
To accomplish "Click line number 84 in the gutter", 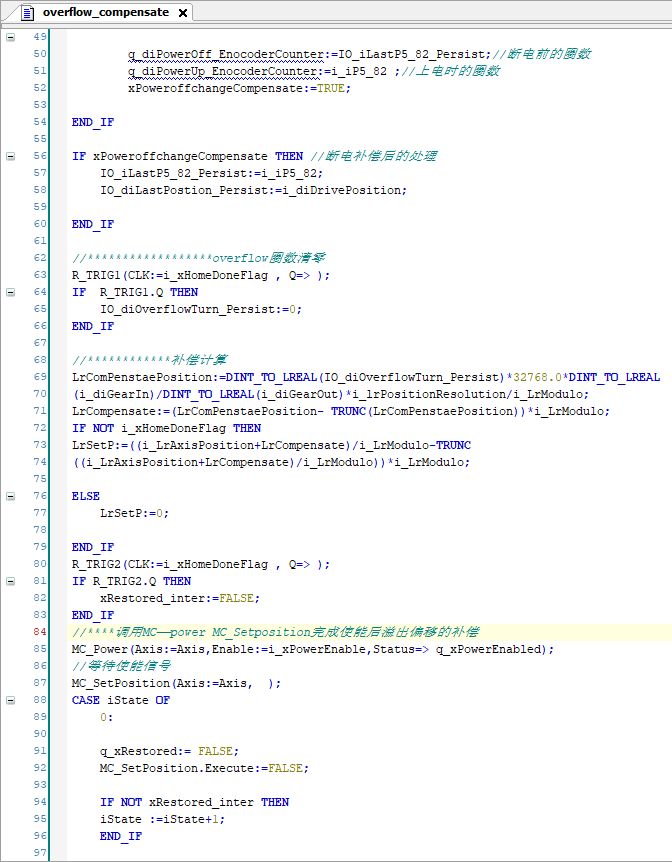I will pyautogui.click(x=39, y=632).
